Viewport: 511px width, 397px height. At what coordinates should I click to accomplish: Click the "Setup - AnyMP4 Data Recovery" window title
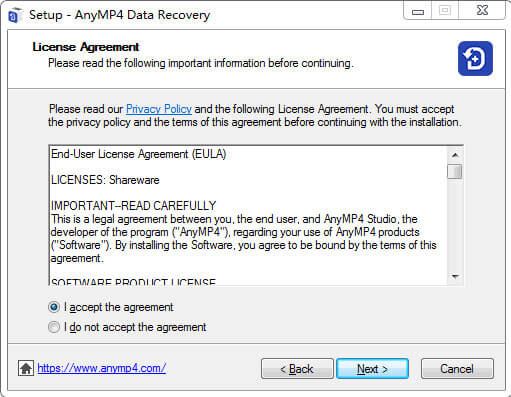[x=120, y=15]
